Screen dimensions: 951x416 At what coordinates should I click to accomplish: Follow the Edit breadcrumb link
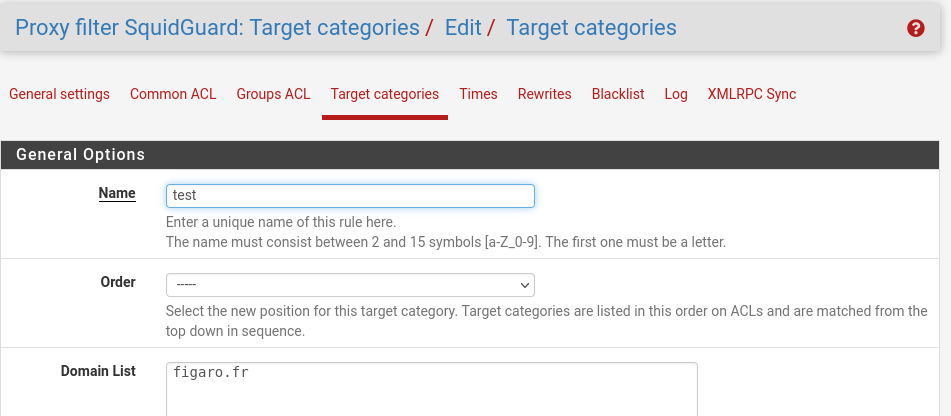click(x=463, y=28)
